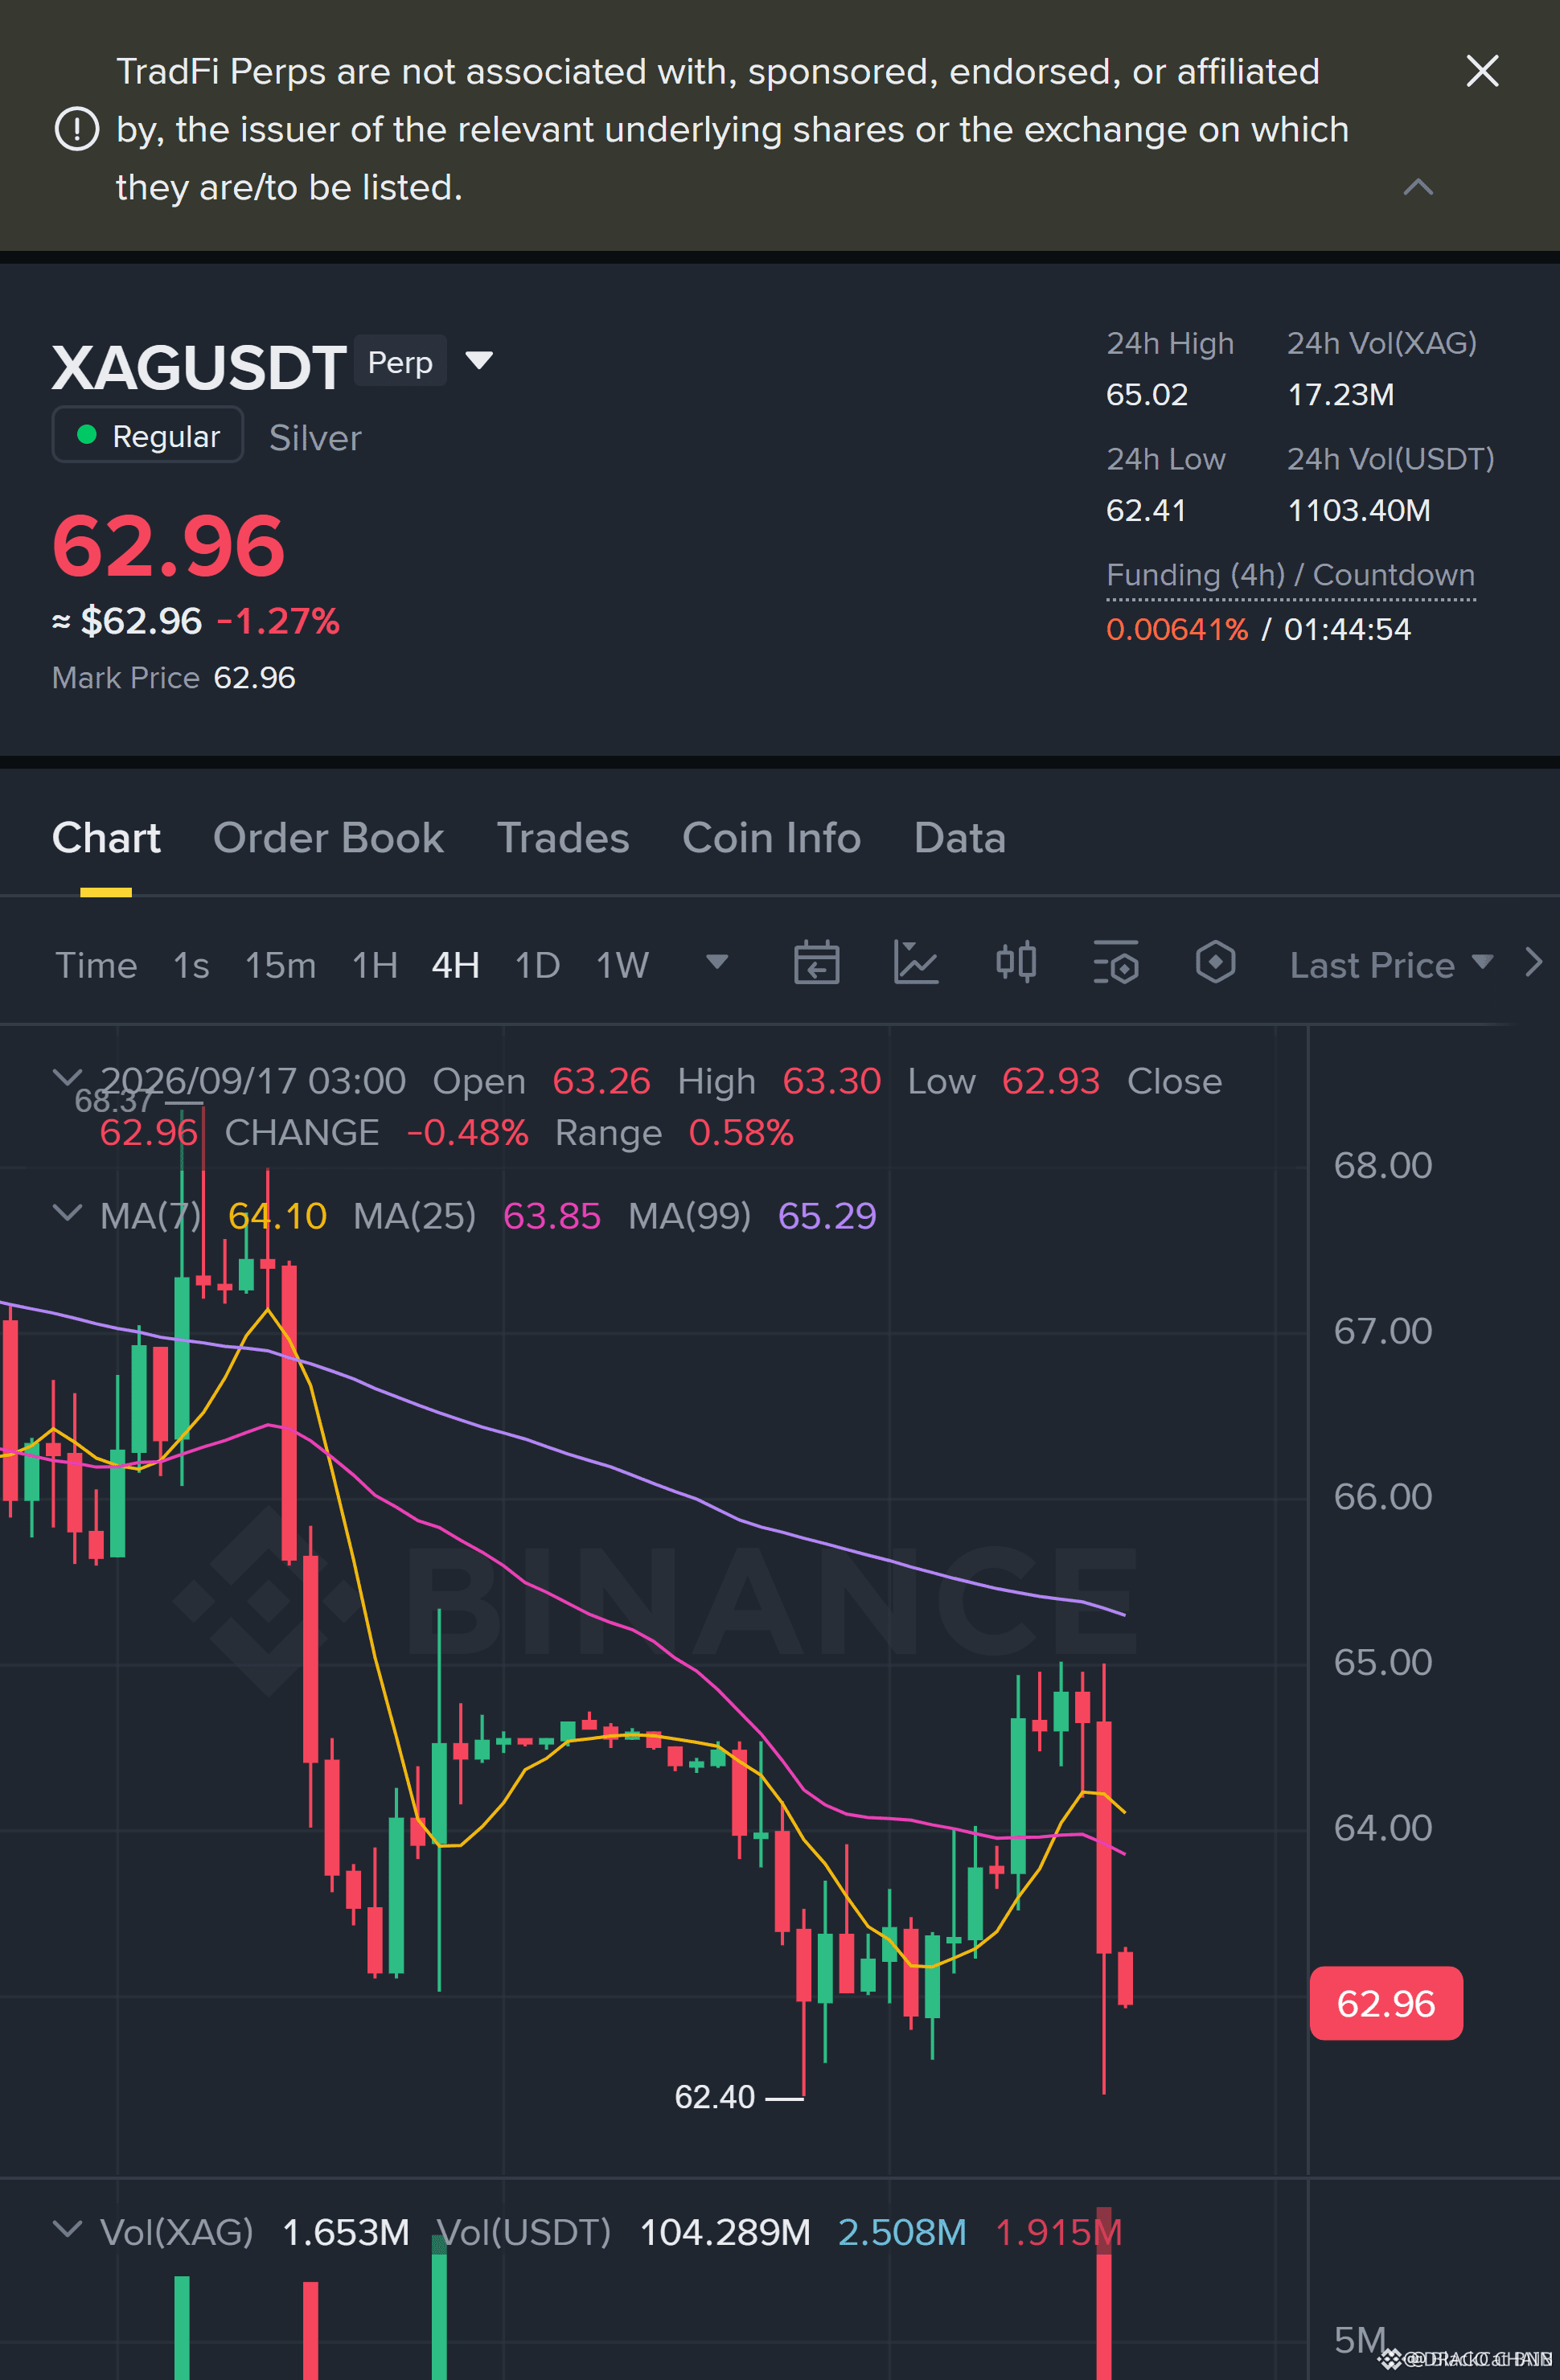Switch to the Coin Info tab
This screenshot has height=2380, width=1560.
point(771,838)
